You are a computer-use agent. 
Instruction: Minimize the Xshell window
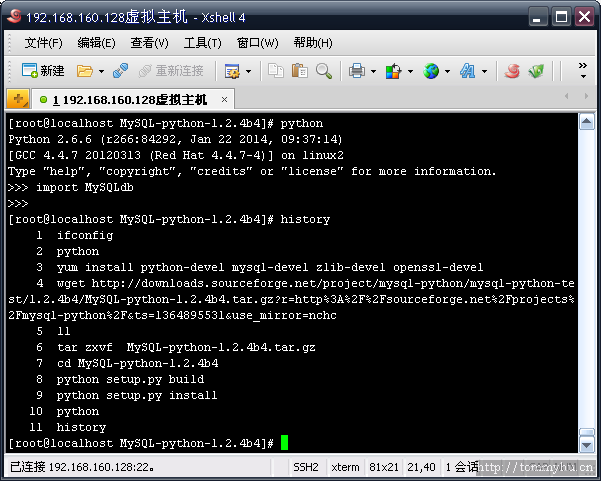(537, 17)
